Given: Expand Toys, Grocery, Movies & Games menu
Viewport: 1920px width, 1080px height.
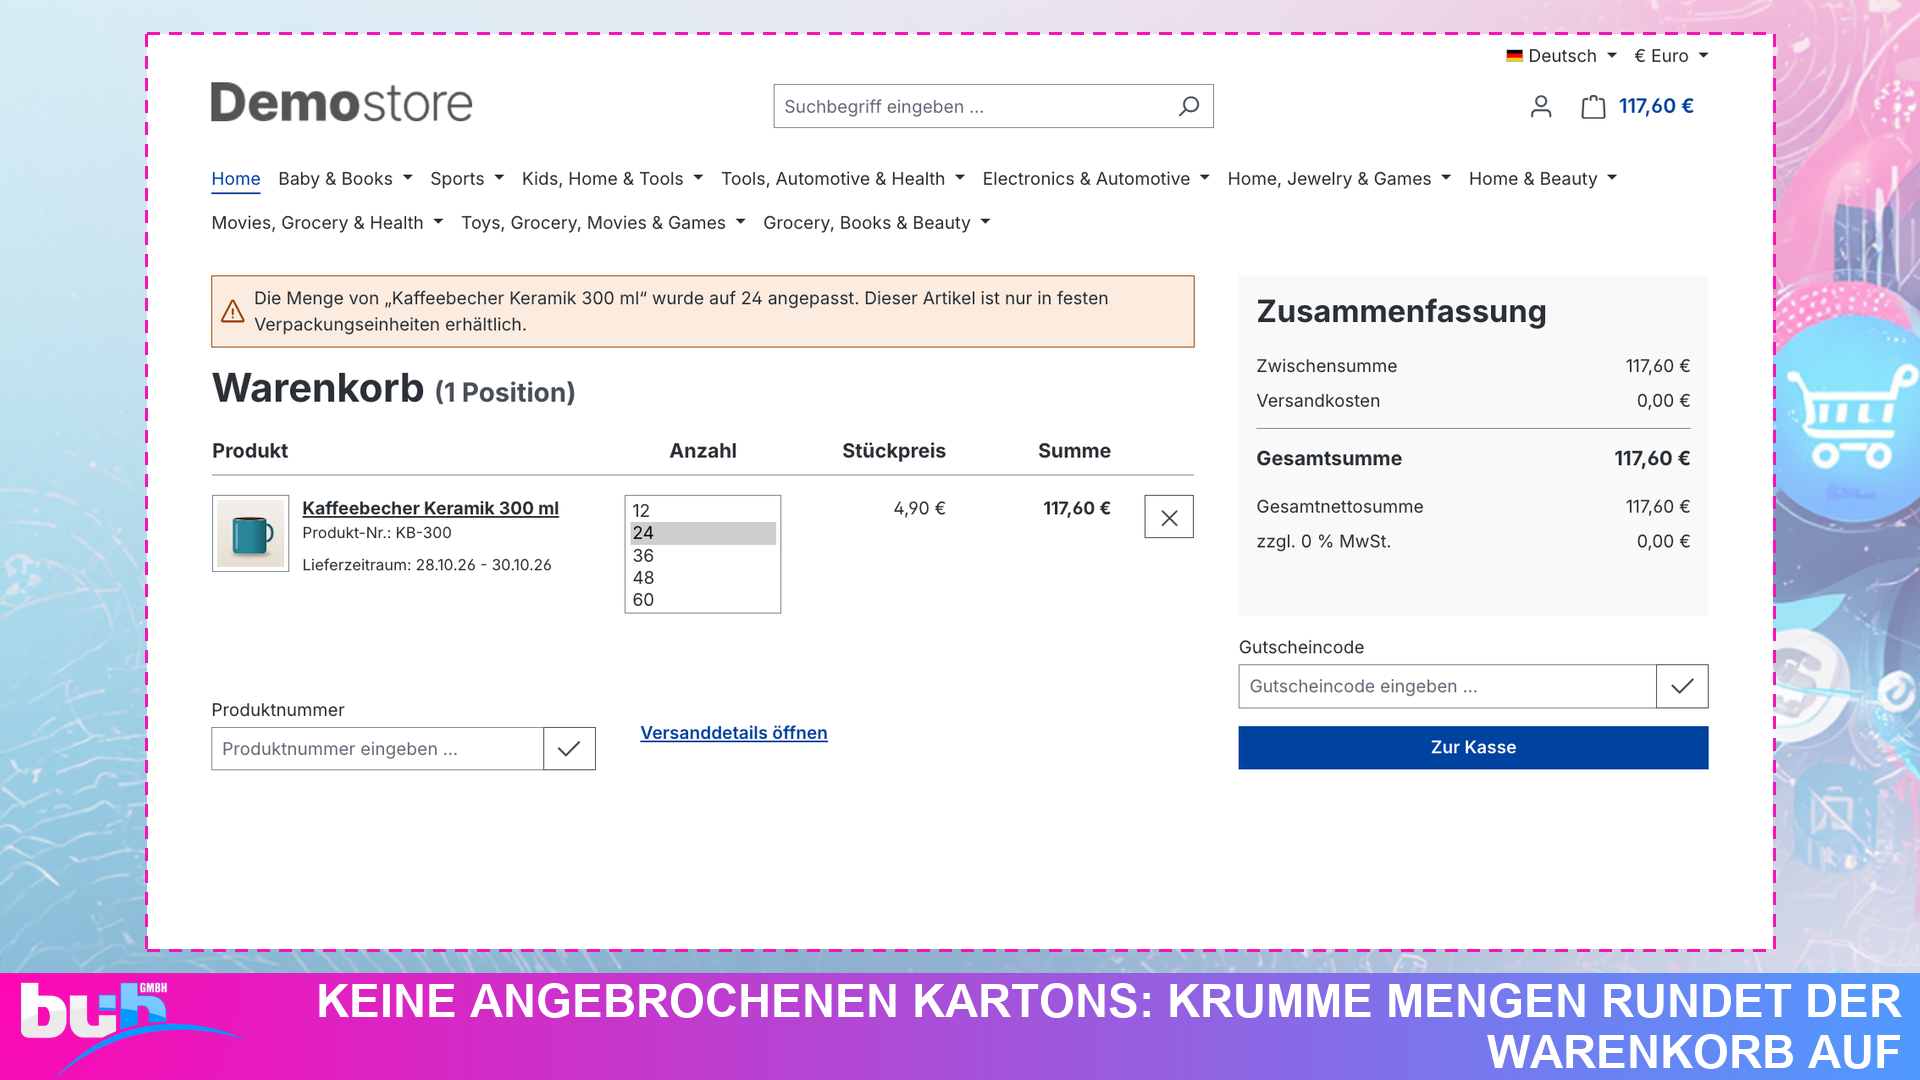Looking at the screenshot, I should point(603,223).
